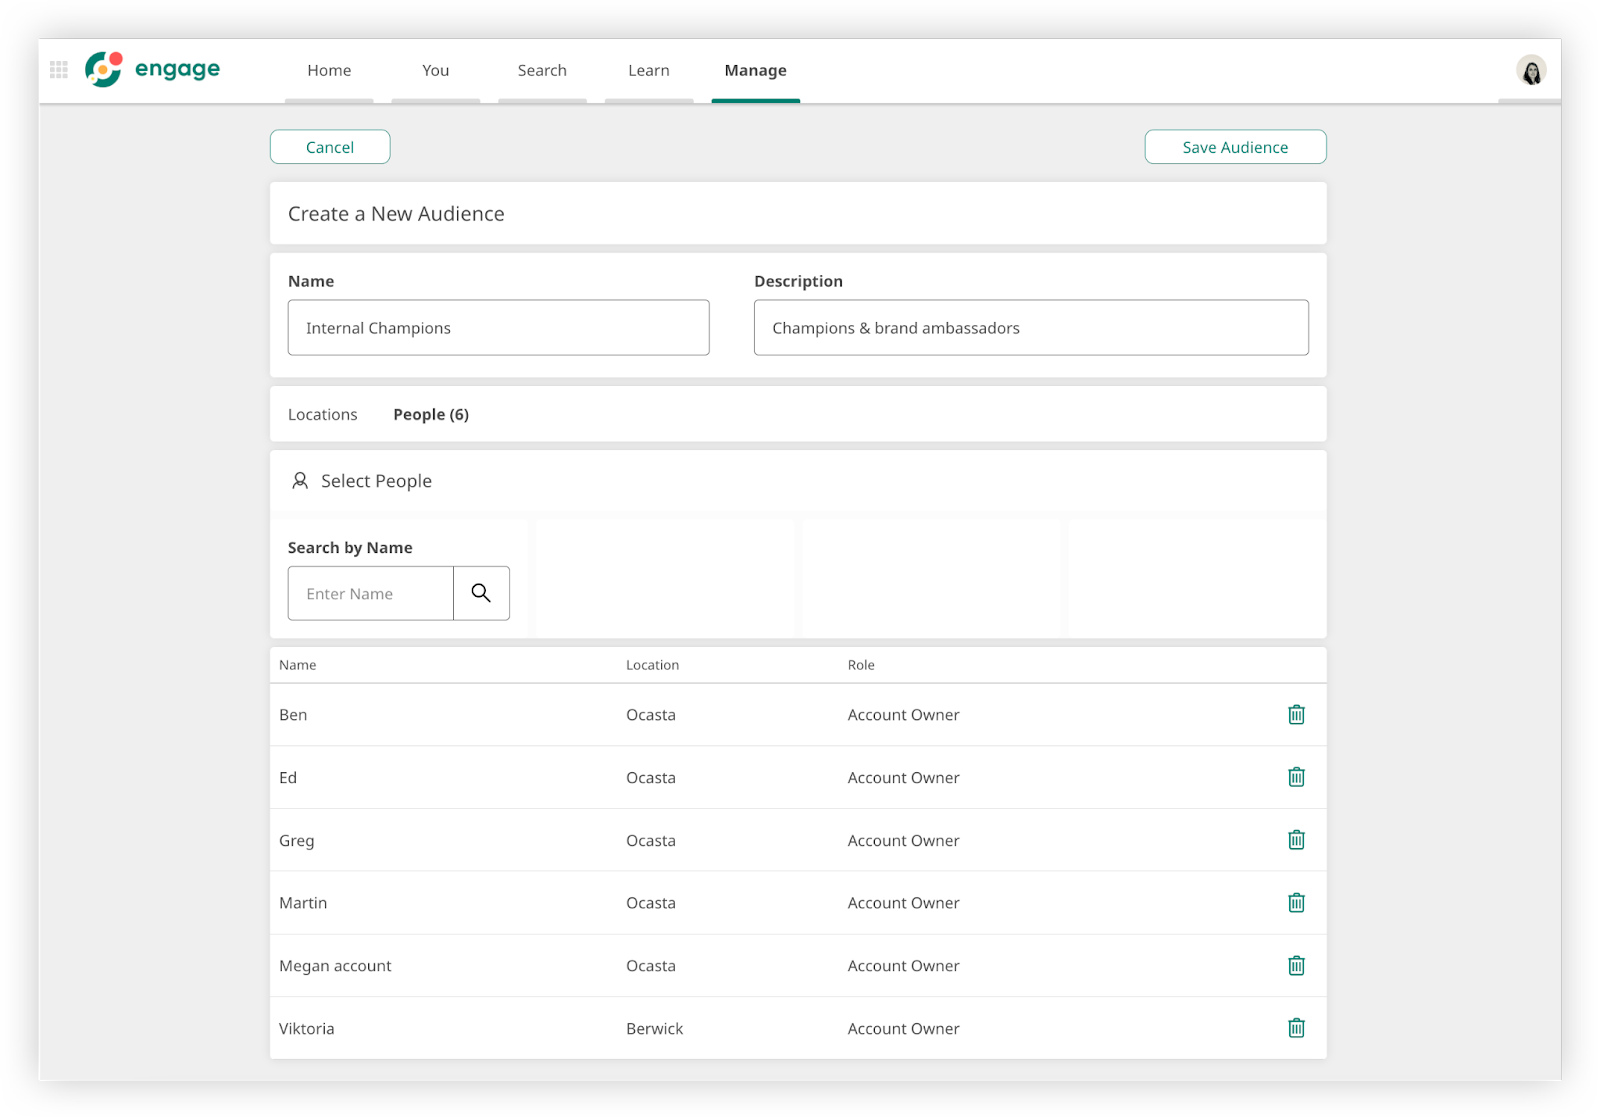This screenshot has width=1600, height=1119.
Task: Click the search magnifier button
Action: pyautogui.click(x=481, y=593)
